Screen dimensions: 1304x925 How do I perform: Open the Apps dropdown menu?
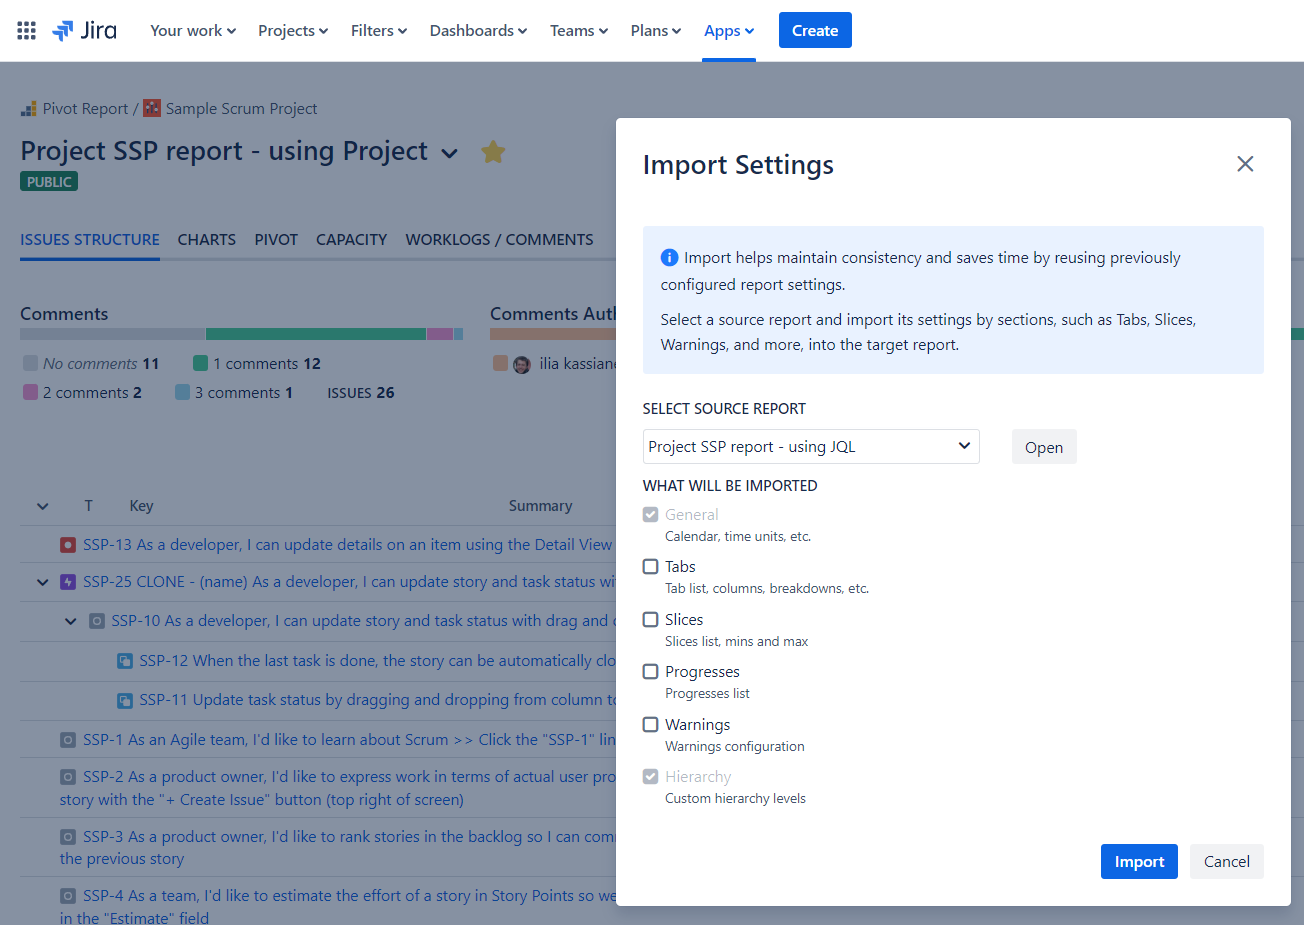[729, 31]
